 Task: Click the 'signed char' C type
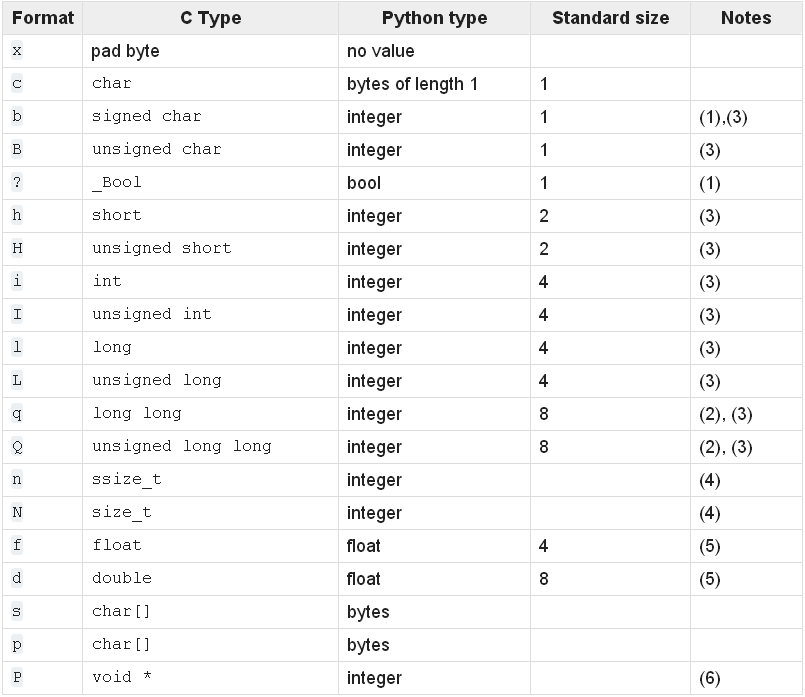(147, 116)
